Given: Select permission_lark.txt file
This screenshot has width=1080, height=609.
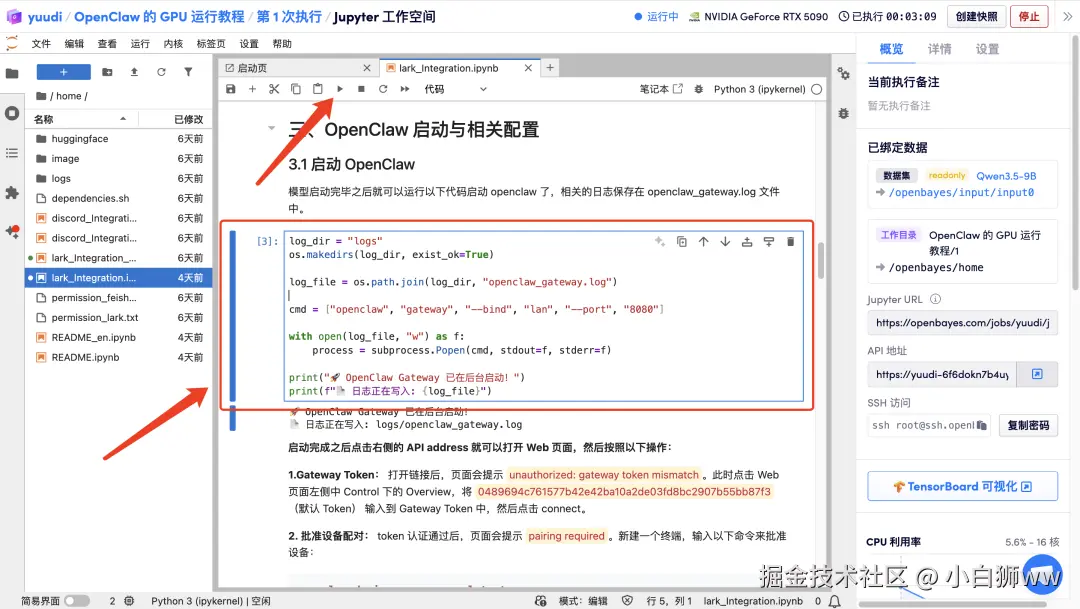Looking at the screenshot, I should tap(119, 318).
